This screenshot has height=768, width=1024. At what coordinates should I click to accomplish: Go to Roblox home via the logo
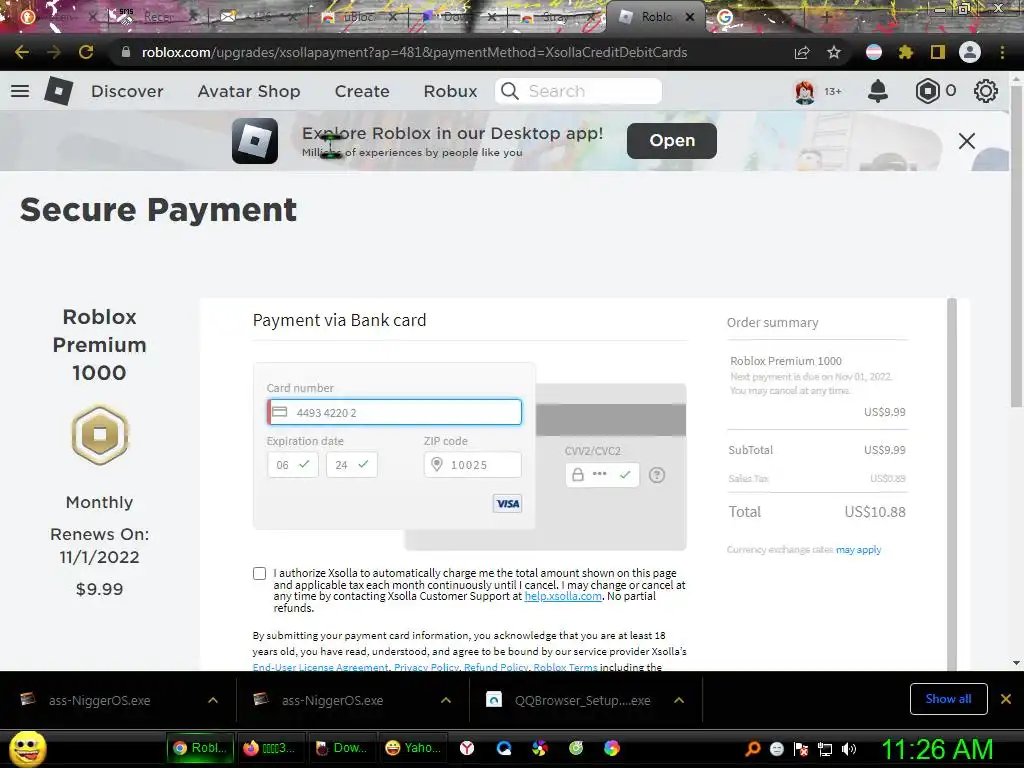(x=58, y=91)
